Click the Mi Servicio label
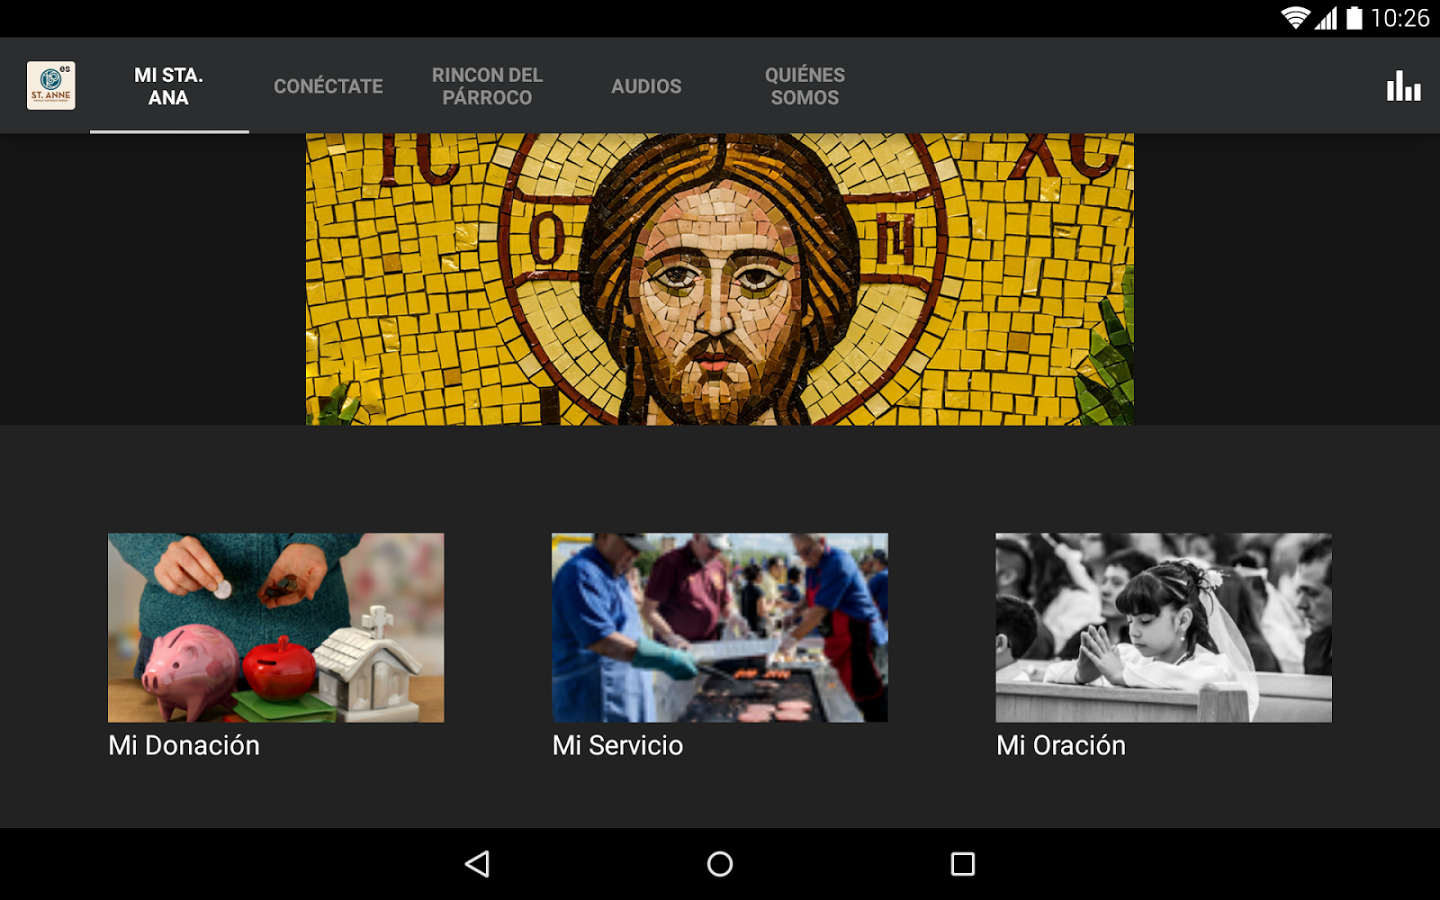Viewport: 1440px width, 900px height. [618, 746]
